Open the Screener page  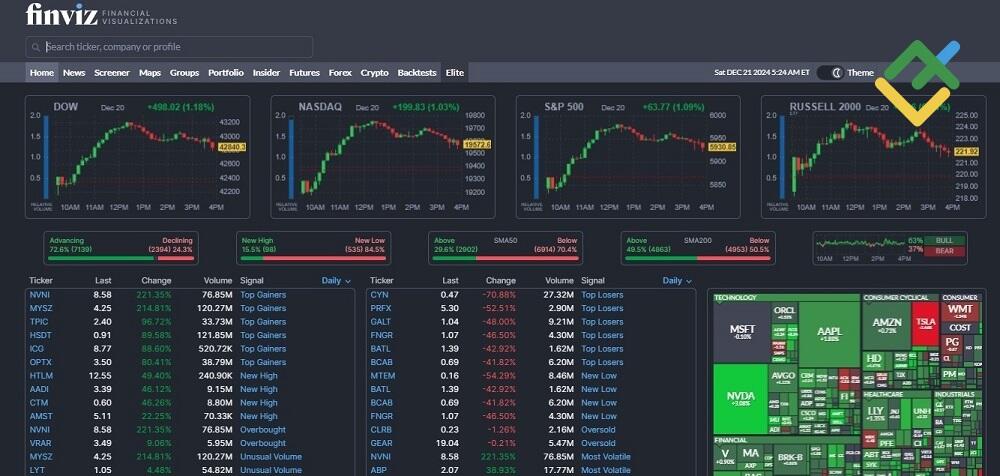pyautogui.click(x=112, y=73)
